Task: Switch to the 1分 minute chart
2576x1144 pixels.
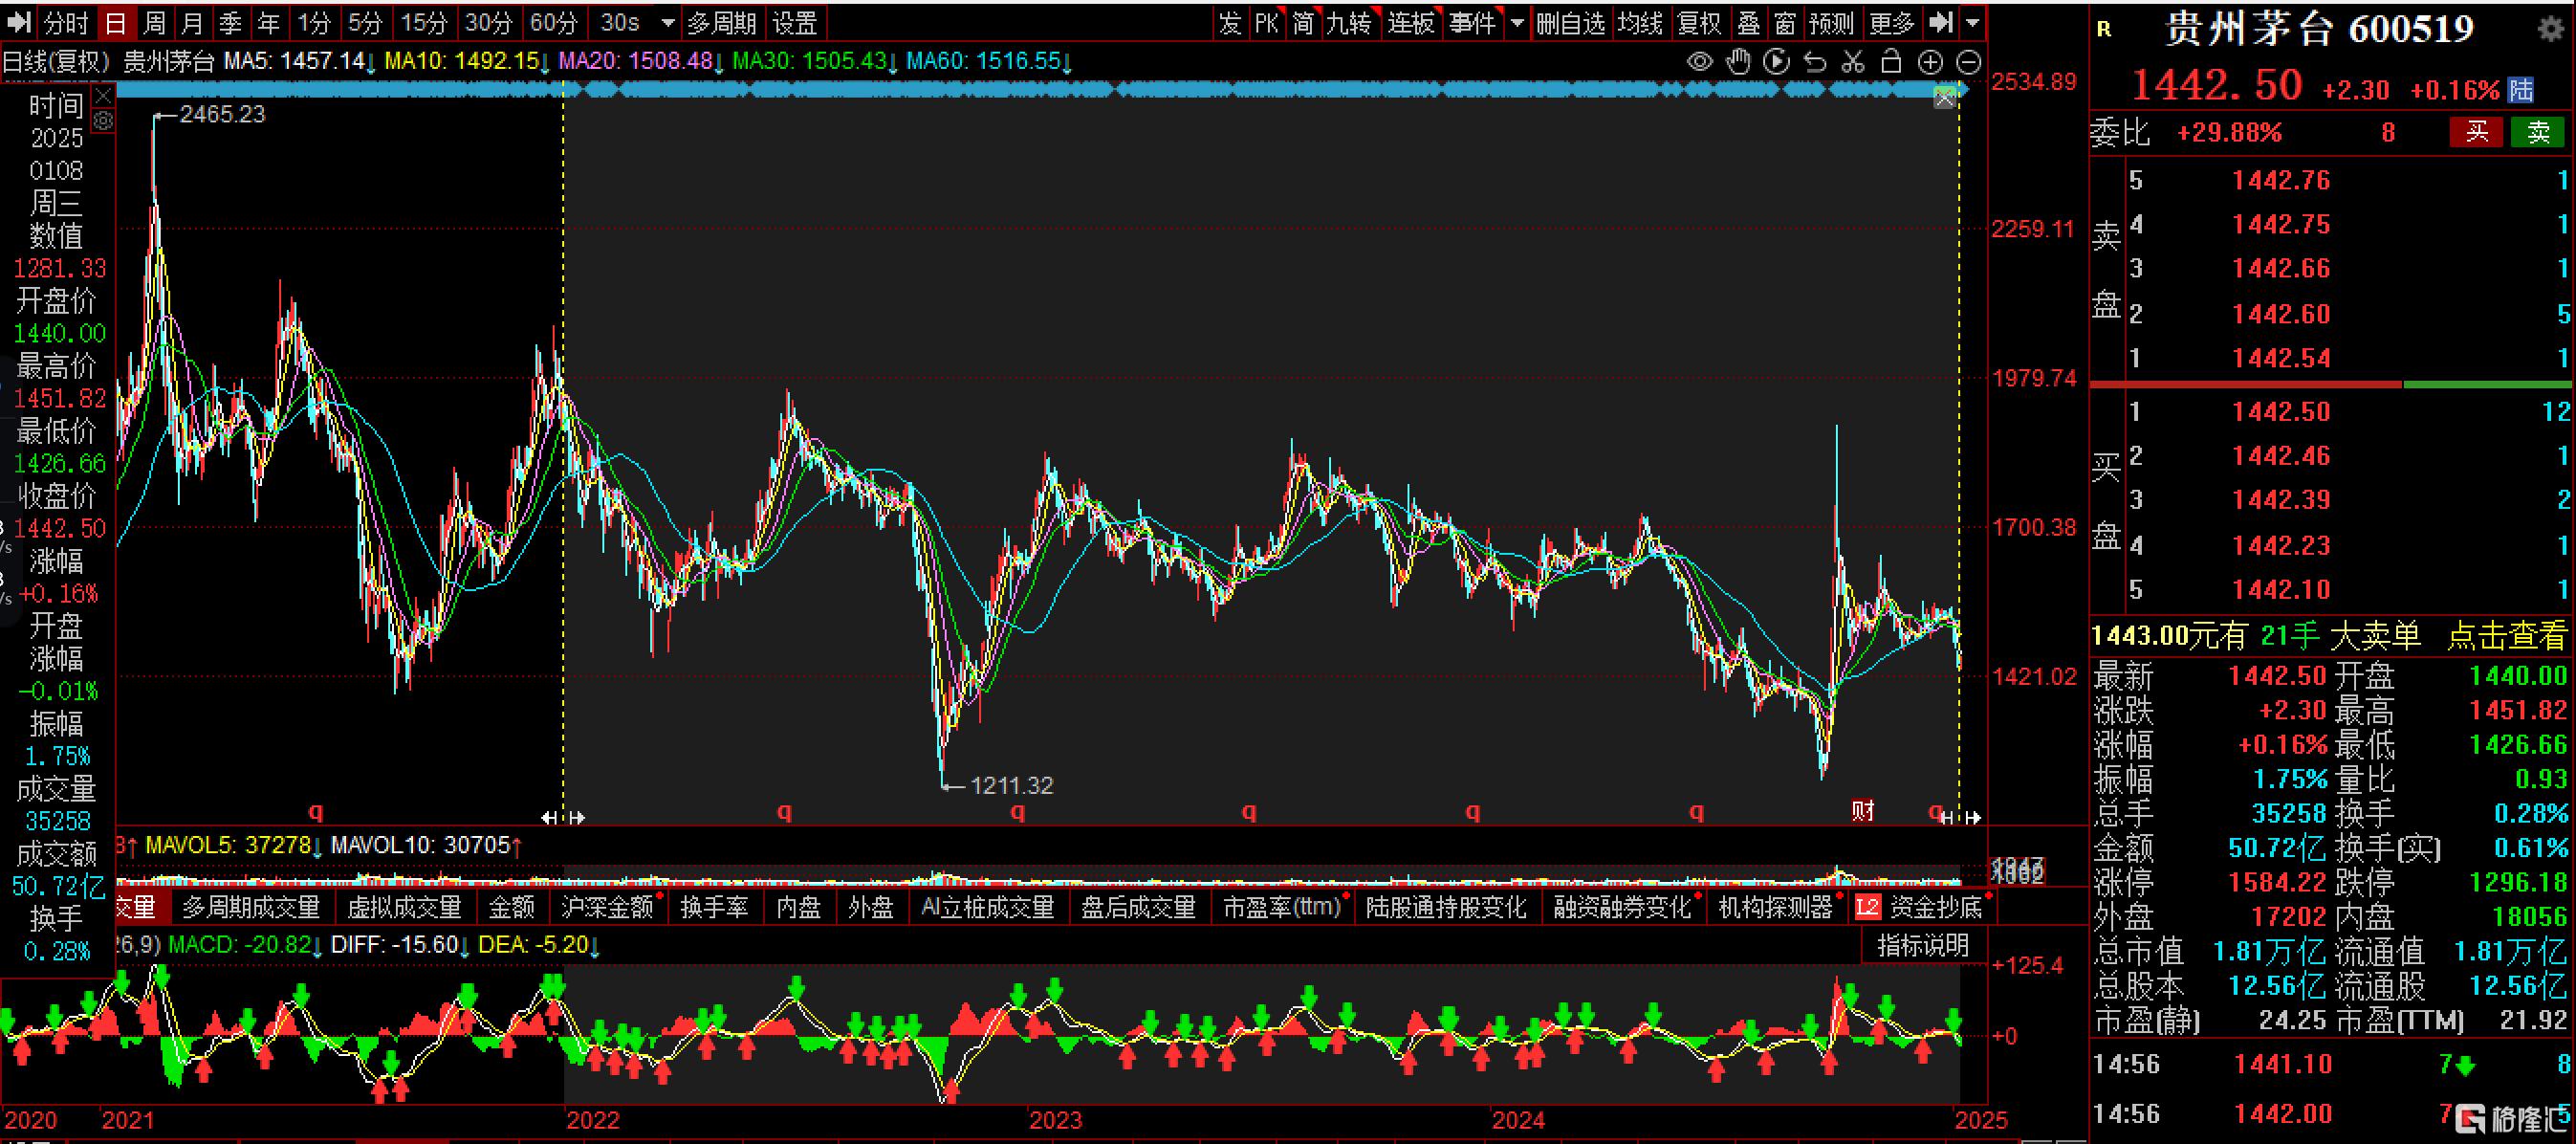Action: (x=314, y=22)
